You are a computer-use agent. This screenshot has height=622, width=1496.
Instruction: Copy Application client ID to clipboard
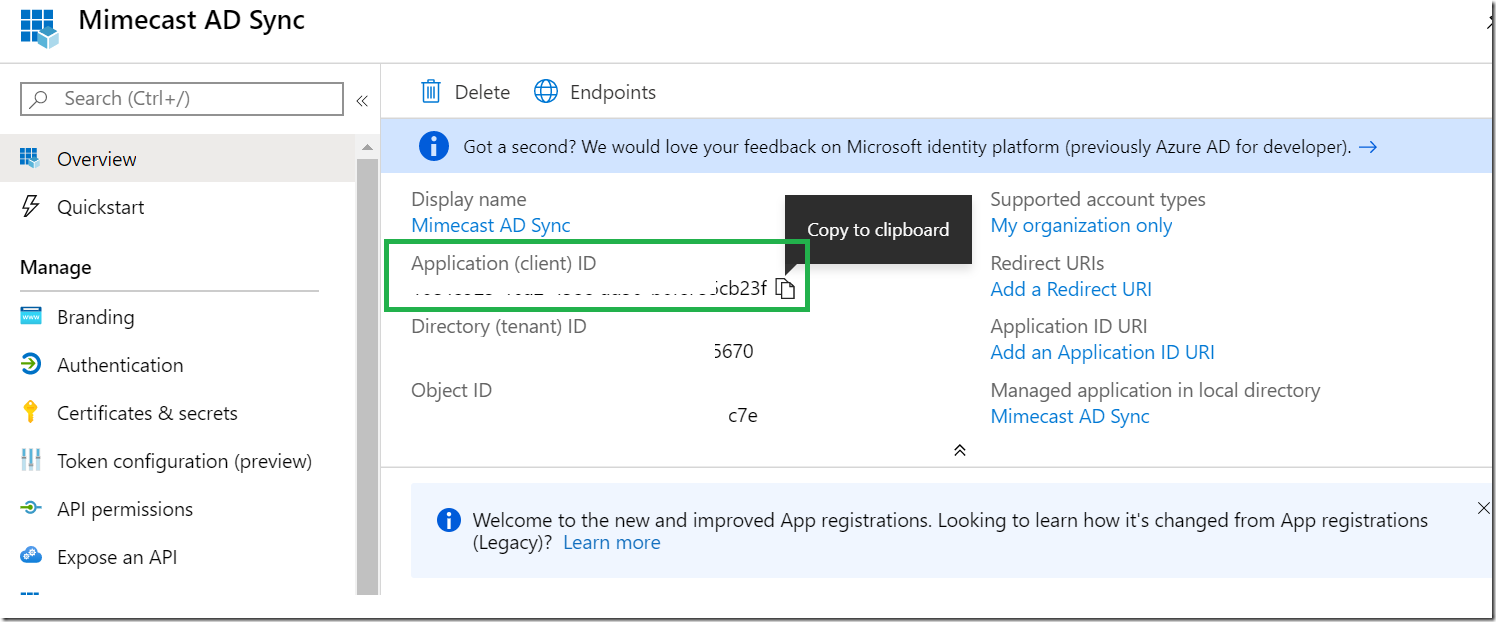click(x=786, y=289)
